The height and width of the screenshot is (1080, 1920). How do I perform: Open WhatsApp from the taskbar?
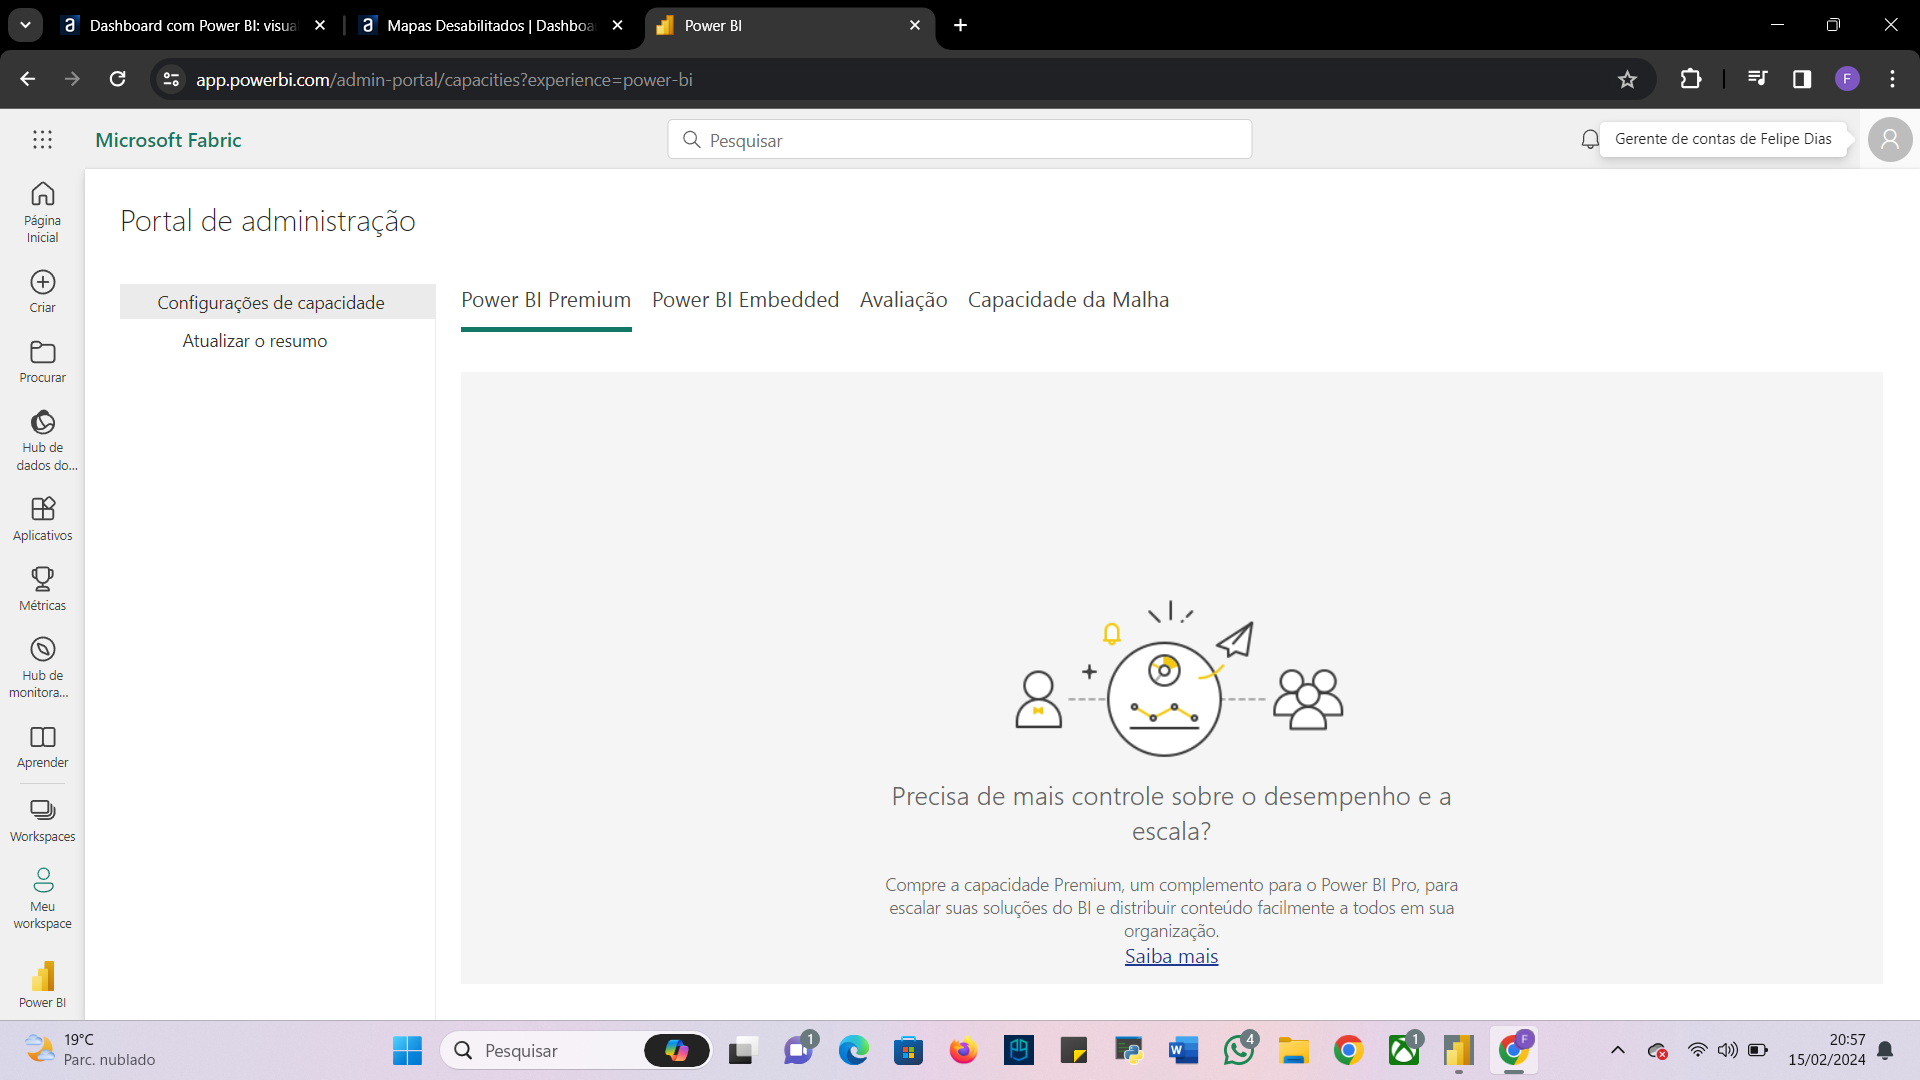tap(1239, 1050)
